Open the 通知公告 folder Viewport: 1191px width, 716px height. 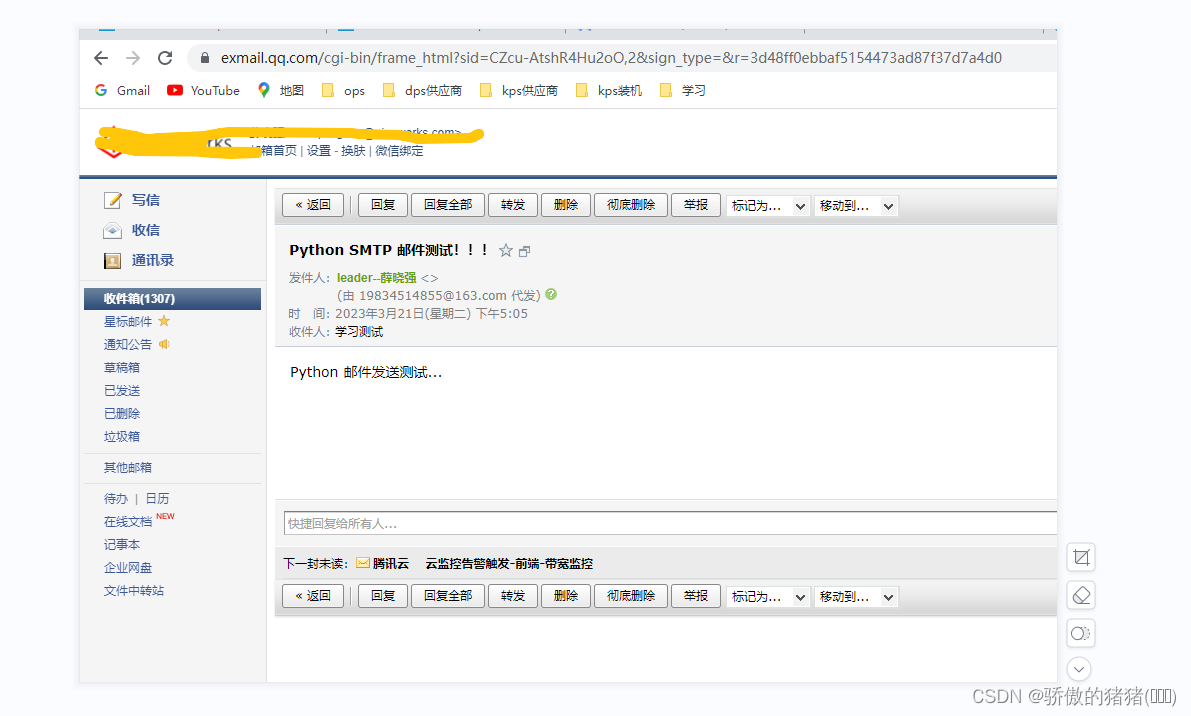coord(128,344)
